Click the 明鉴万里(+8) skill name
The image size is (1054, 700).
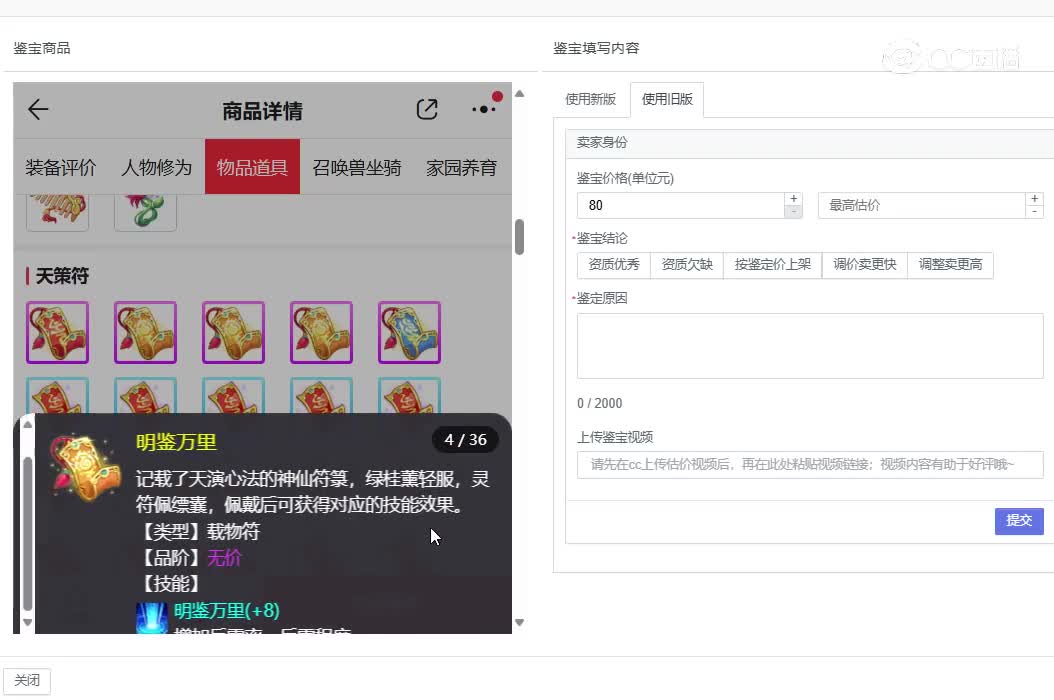click(227, 611)
